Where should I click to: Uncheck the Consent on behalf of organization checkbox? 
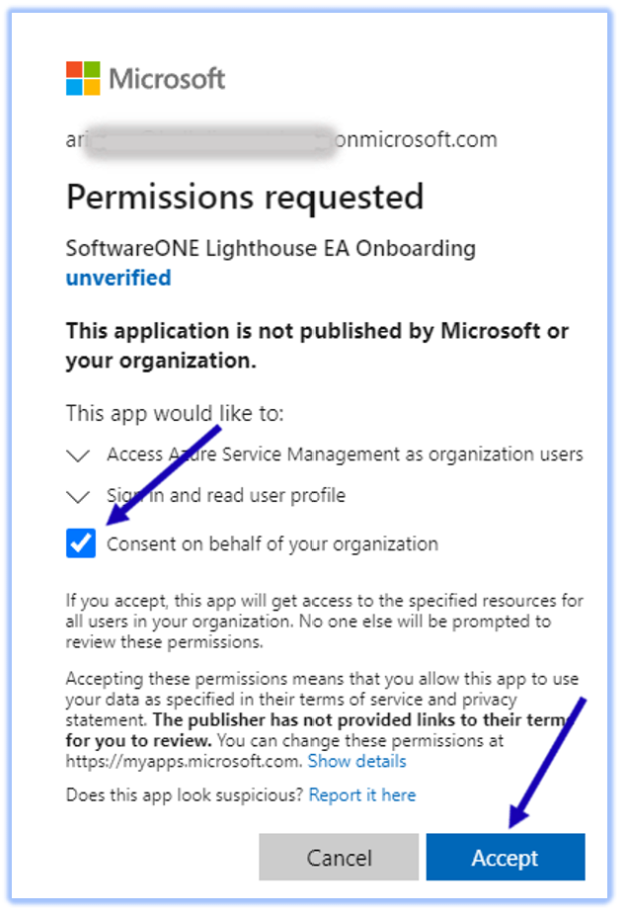coord(80,544)
